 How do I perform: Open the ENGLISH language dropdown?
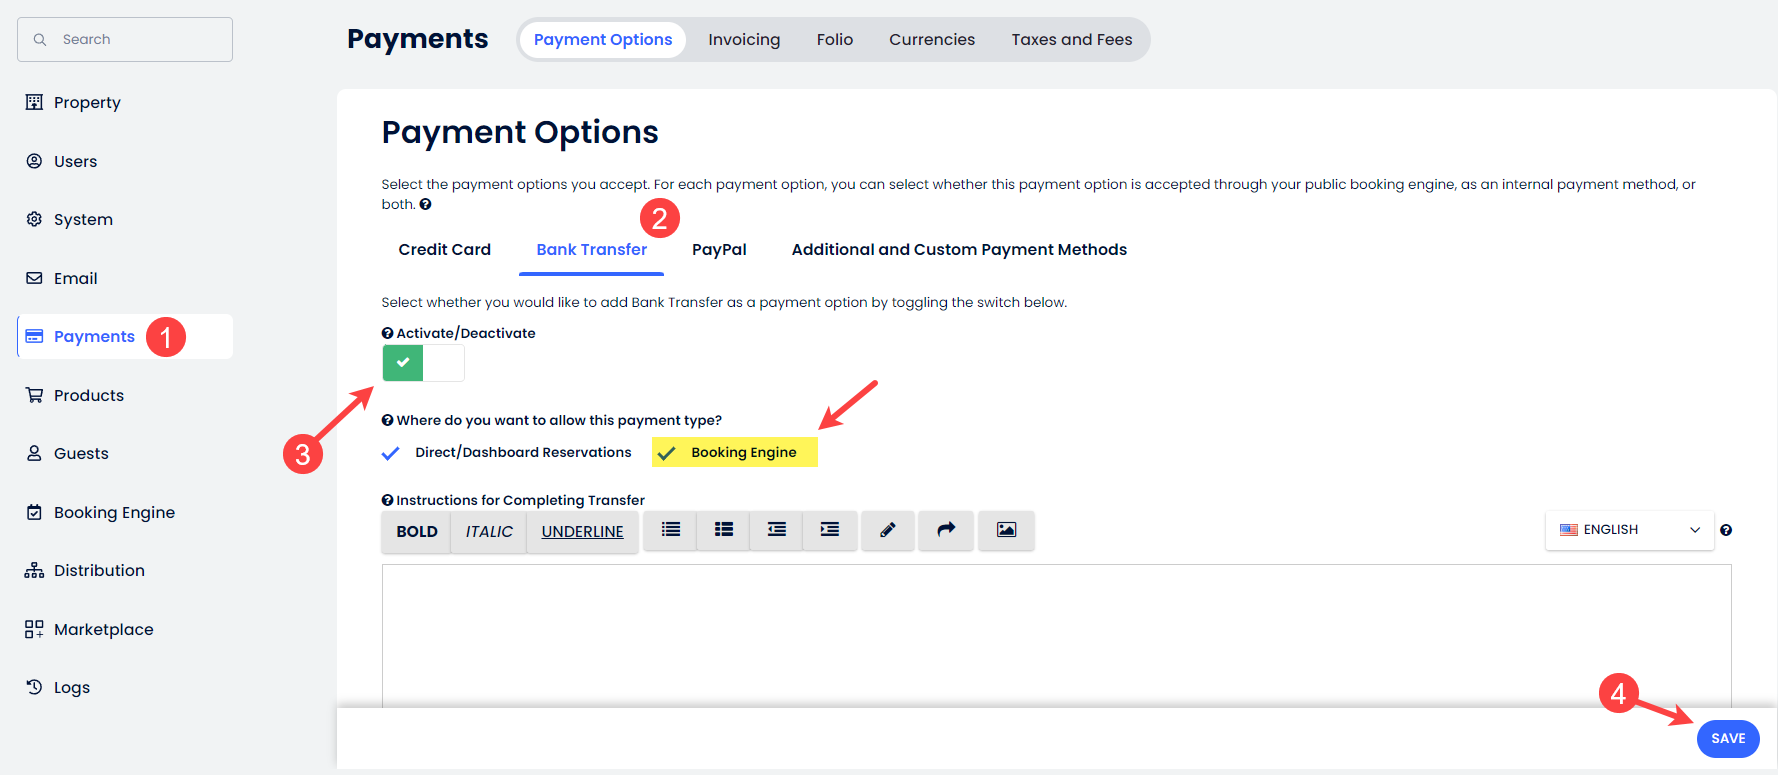coord(1629,530)
